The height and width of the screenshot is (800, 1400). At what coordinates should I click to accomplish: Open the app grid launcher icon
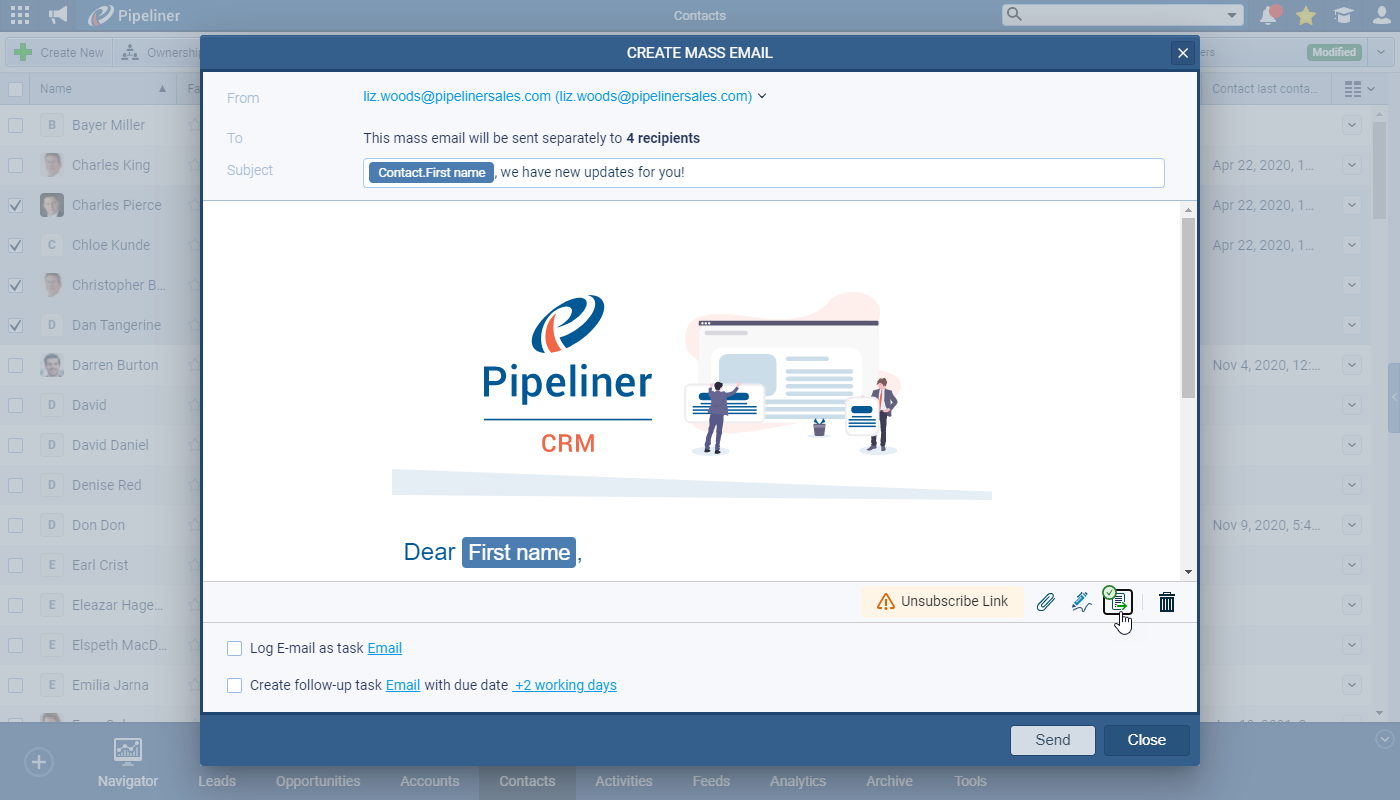click(x=19, y=15)
